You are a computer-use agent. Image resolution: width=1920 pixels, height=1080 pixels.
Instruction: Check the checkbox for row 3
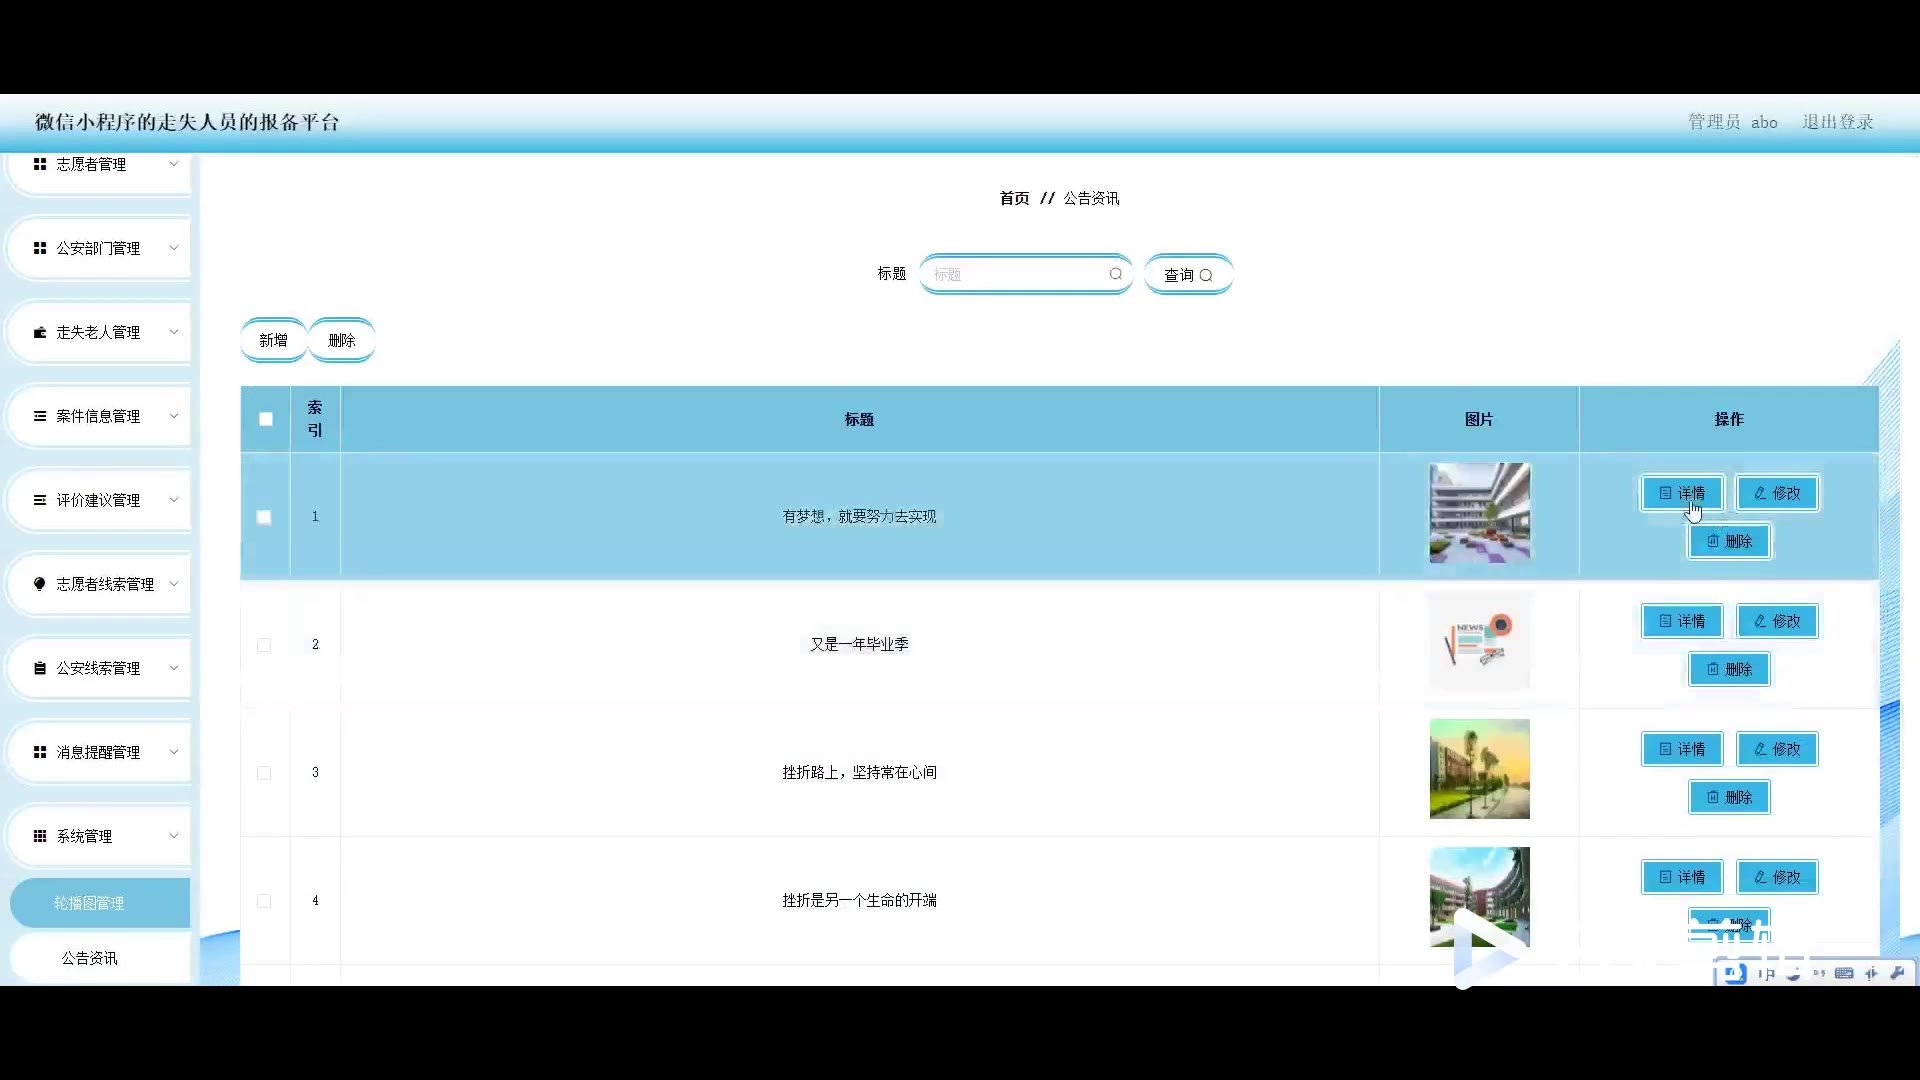click(264, 773)
